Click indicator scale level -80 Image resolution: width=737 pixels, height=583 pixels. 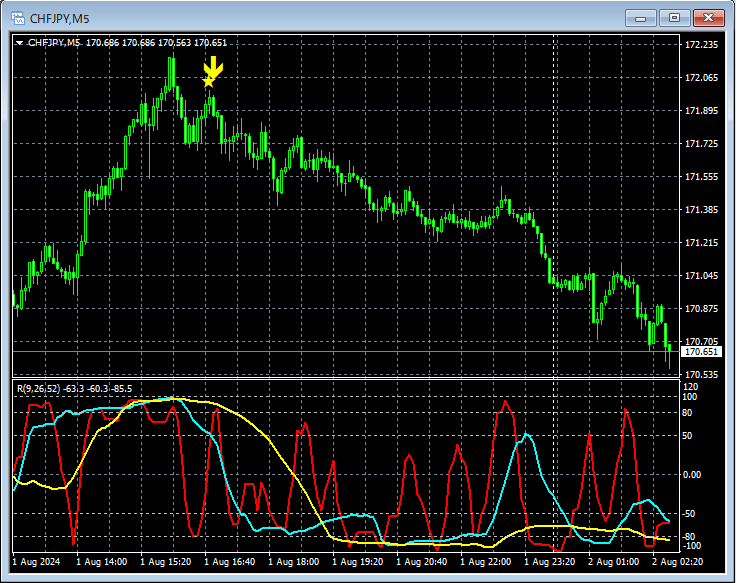(x=689, y=536)
